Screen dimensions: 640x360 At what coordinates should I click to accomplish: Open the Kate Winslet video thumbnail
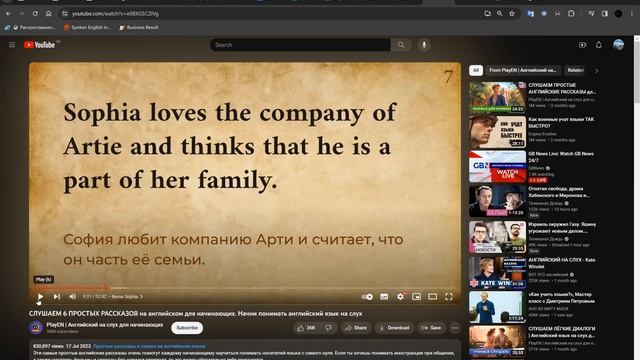click(x=497, y=272)
